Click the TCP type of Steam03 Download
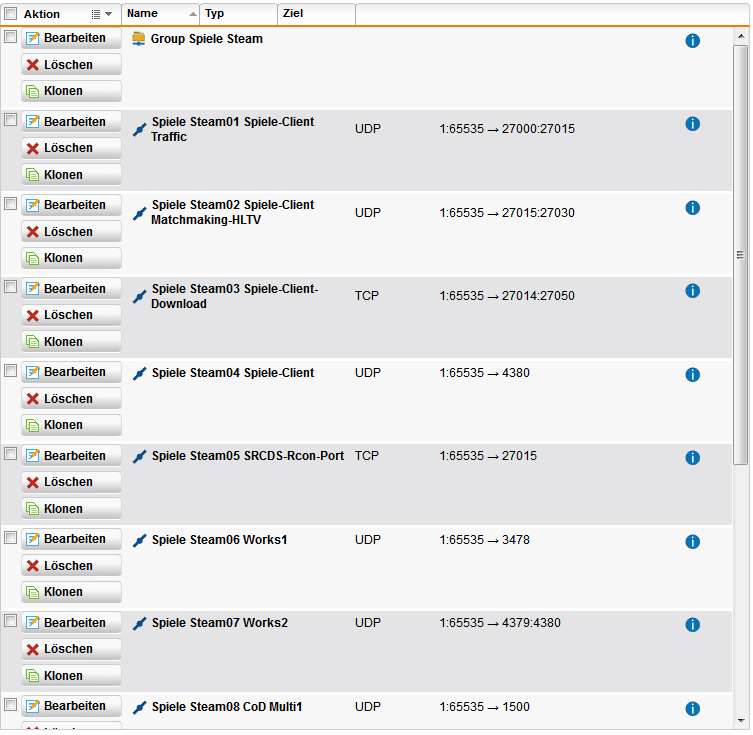 pyautogui.click(x=366, y=296)
